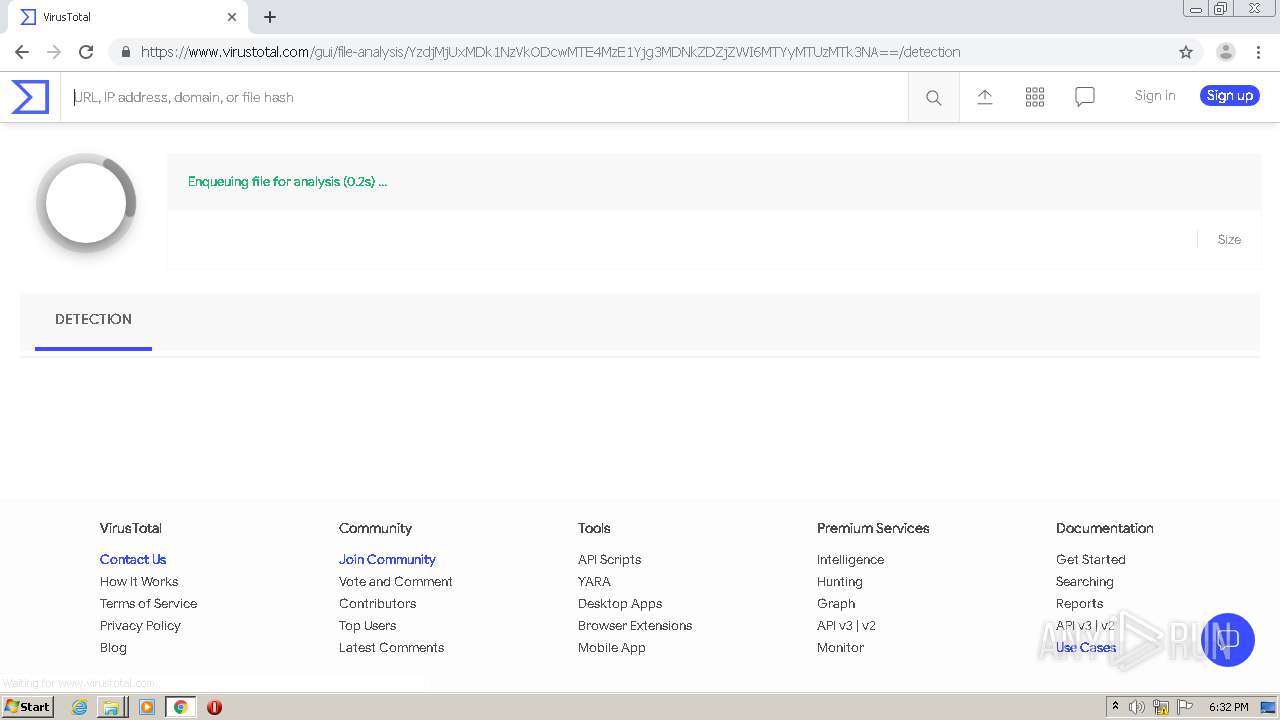This screenshot has height=720, width=1280.
Task: Open Get Started link
Action: coord(1090,560)
